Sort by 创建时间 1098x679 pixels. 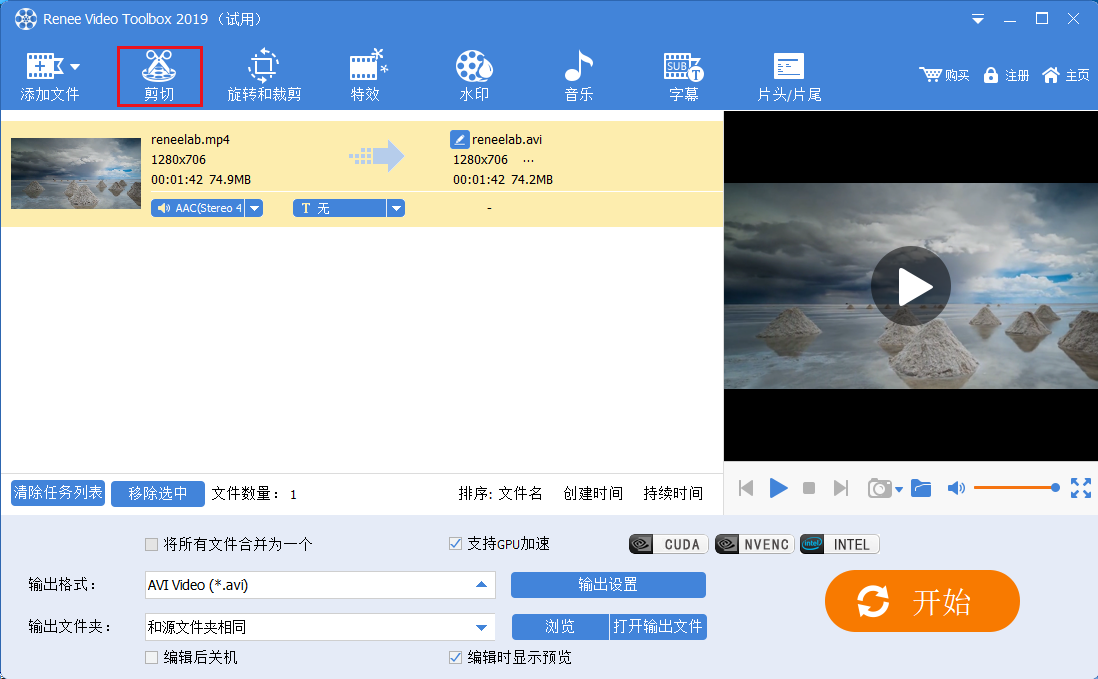593,494
